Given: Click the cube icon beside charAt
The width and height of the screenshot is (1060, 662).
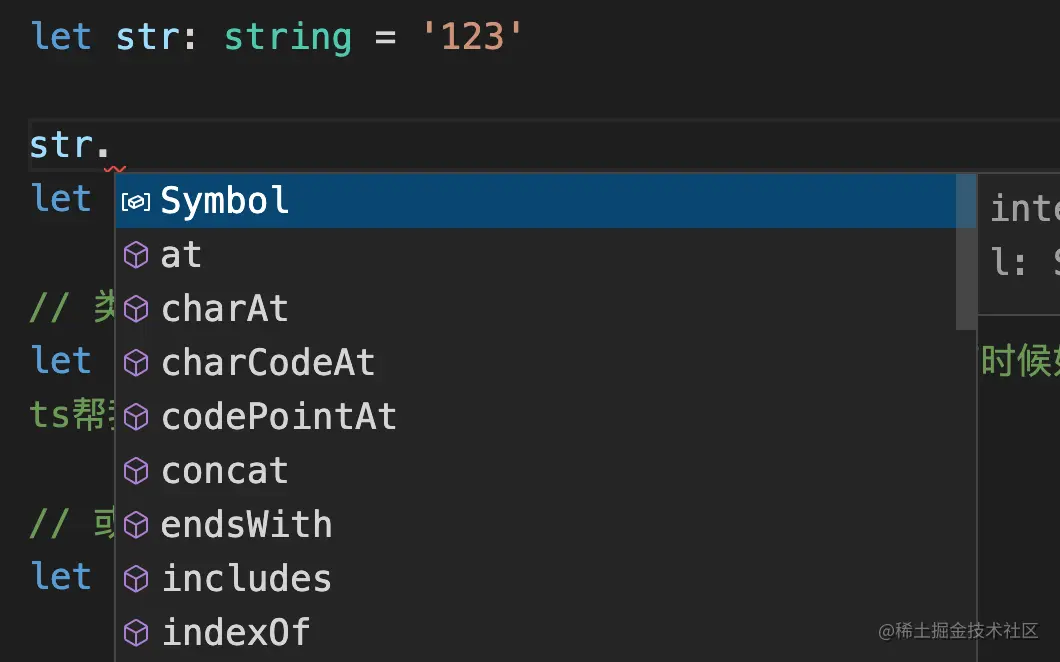Looking at the screenshot, I should click(136, 310).
